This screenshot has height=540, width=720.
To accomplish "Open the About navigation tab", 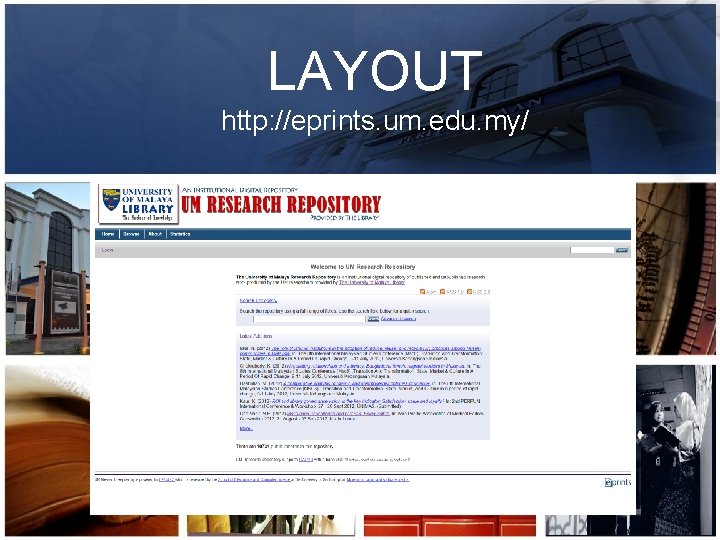I will tap(155, 234).
